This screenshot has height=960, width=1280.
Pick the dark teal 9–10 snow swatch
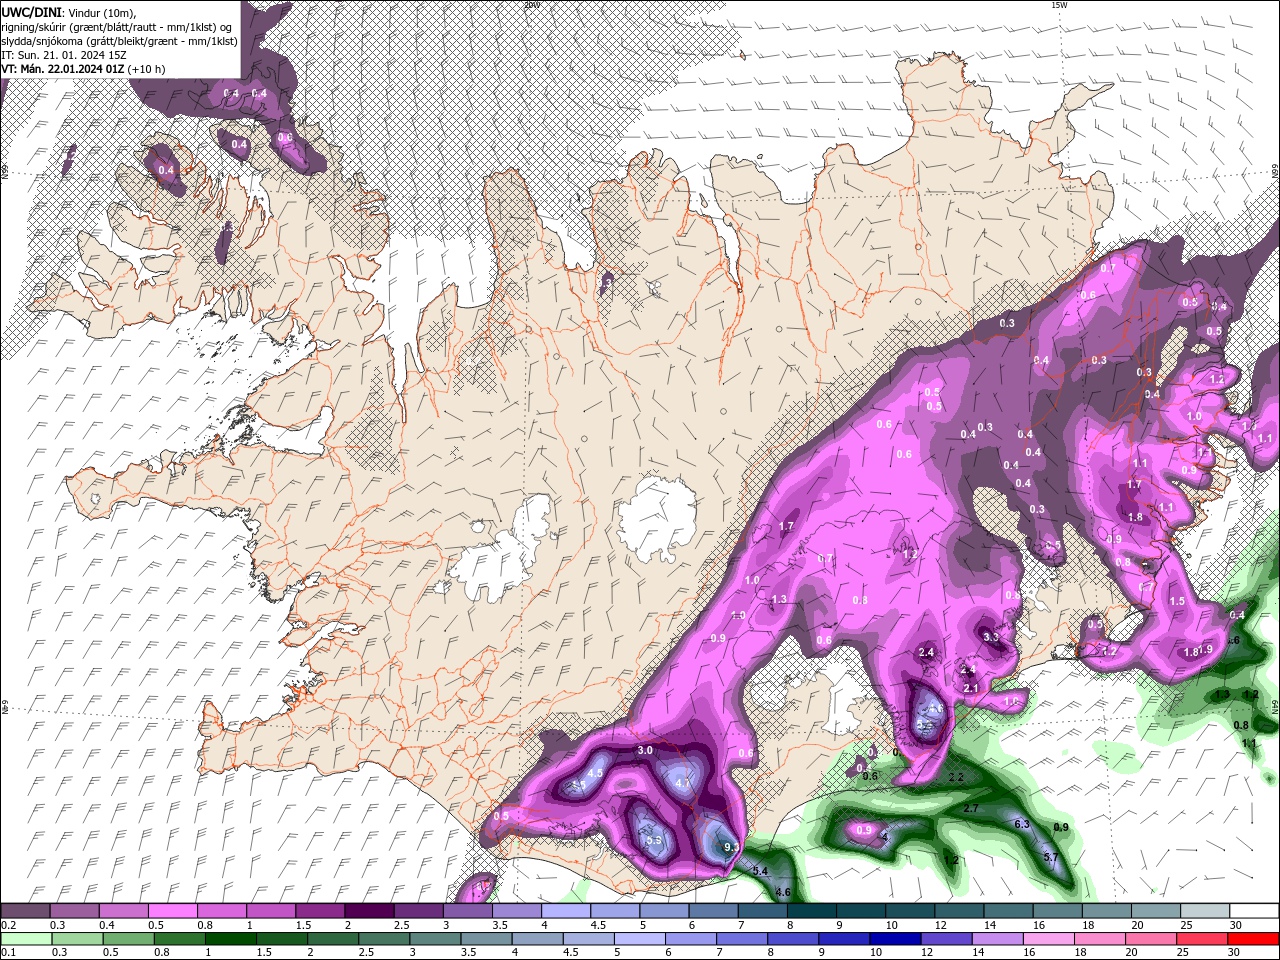pyautogui.click(x=863, y=911)
